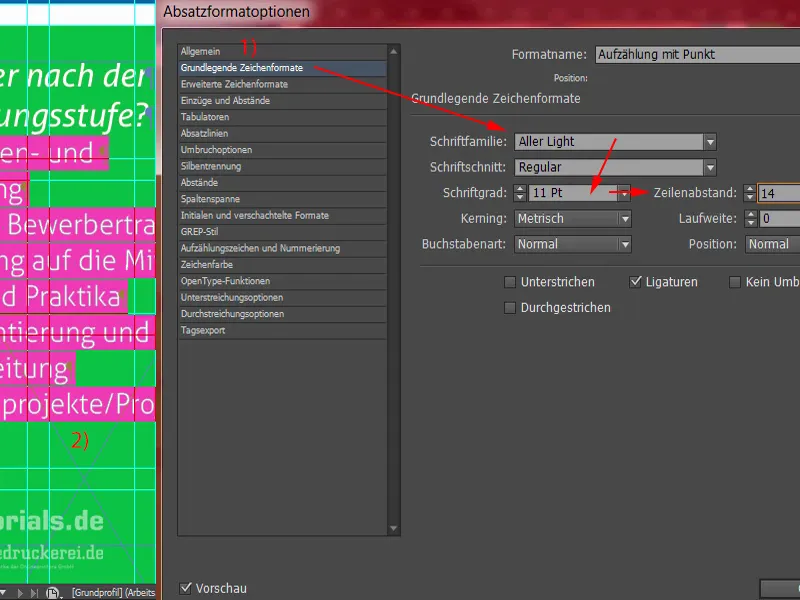Enable the Unterstrichen checkbox
The image size is (800, 600).
(510, 282)
